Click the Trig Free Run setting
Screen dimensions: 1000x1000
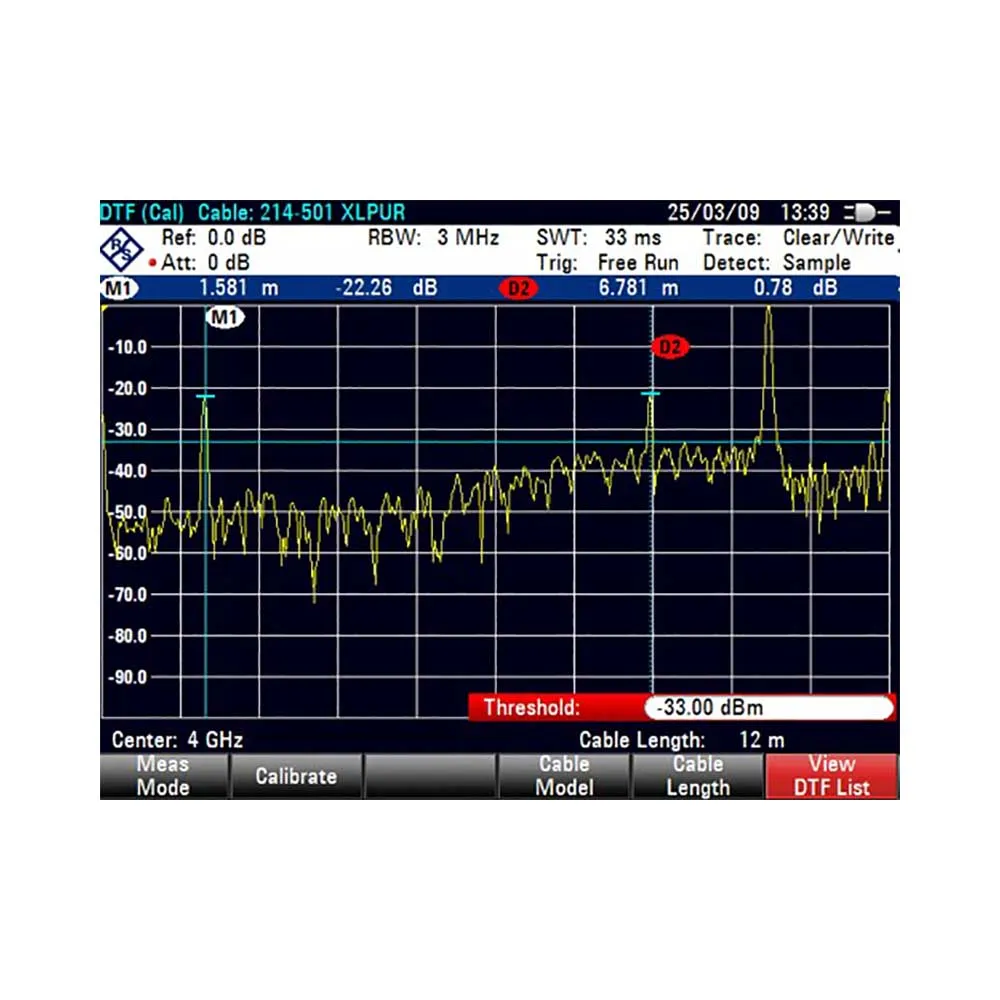(x=607, y=262)
